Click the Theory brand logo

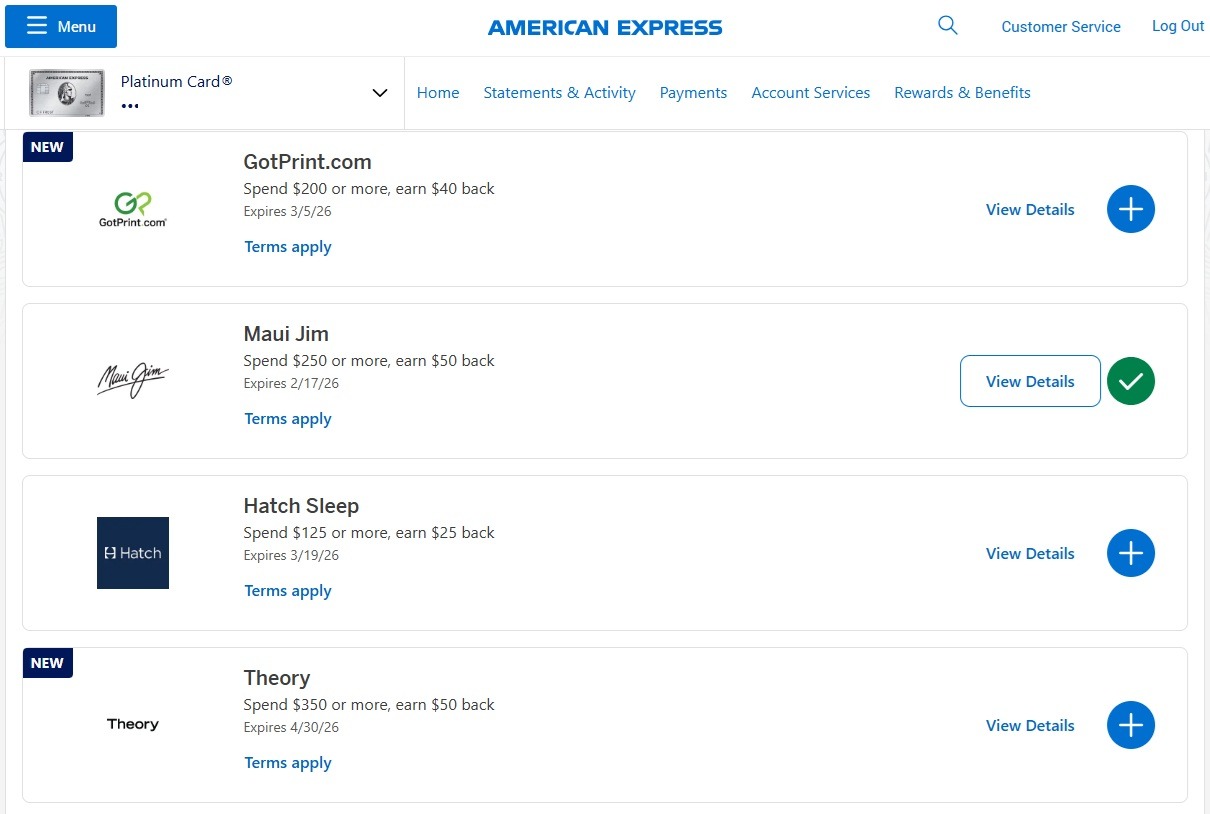pos(133,724)
